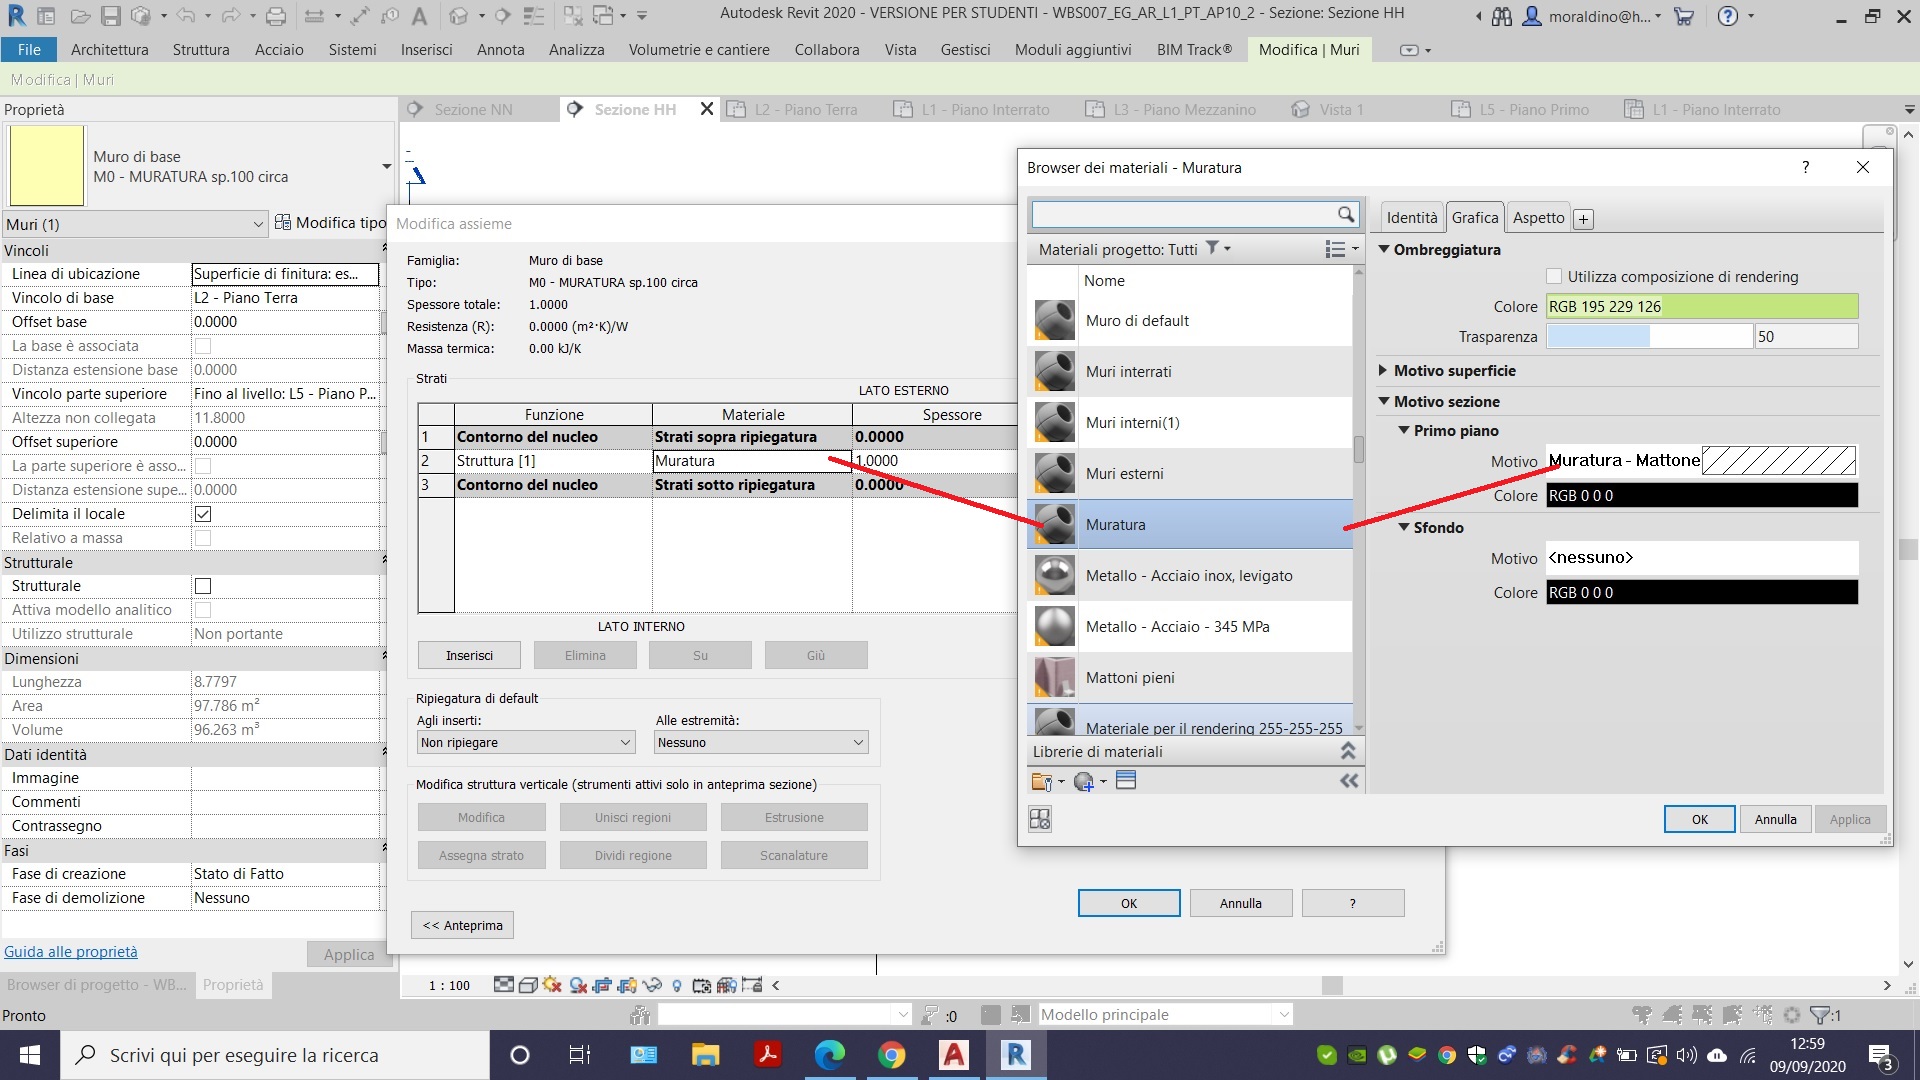This screenshot has width=1920, height=1080.
Task: Click the Trasparenza slider bar
Action: coord(1650,336)
